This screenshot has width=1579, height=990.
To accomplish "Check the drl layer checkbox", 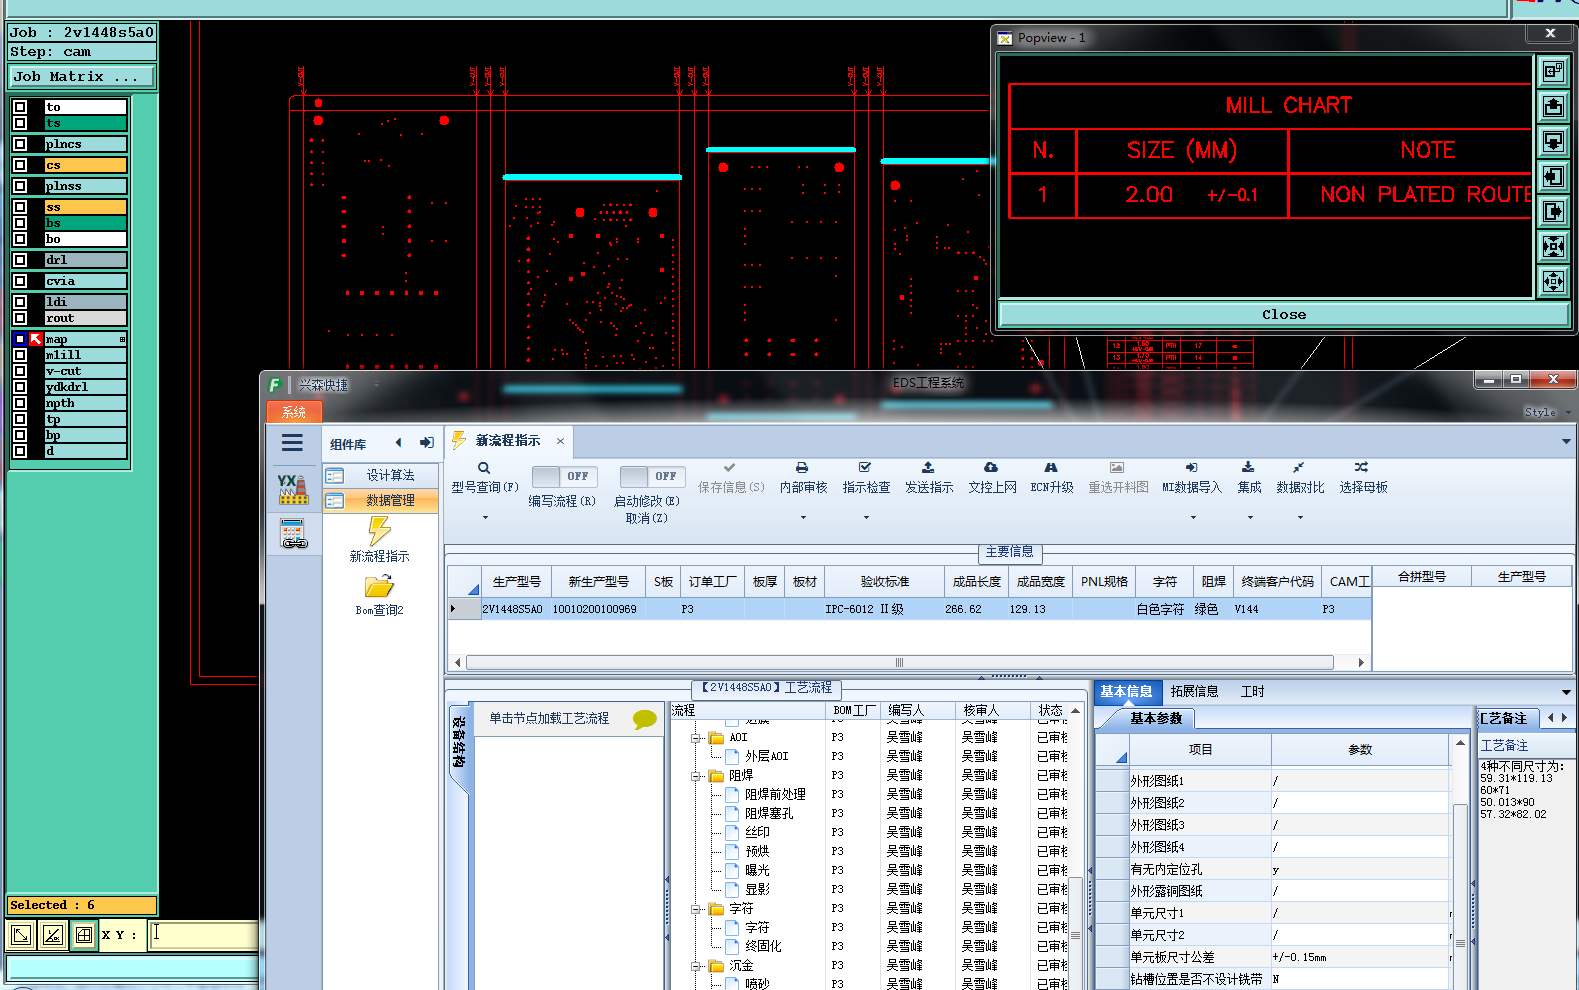I will (20, 260).
